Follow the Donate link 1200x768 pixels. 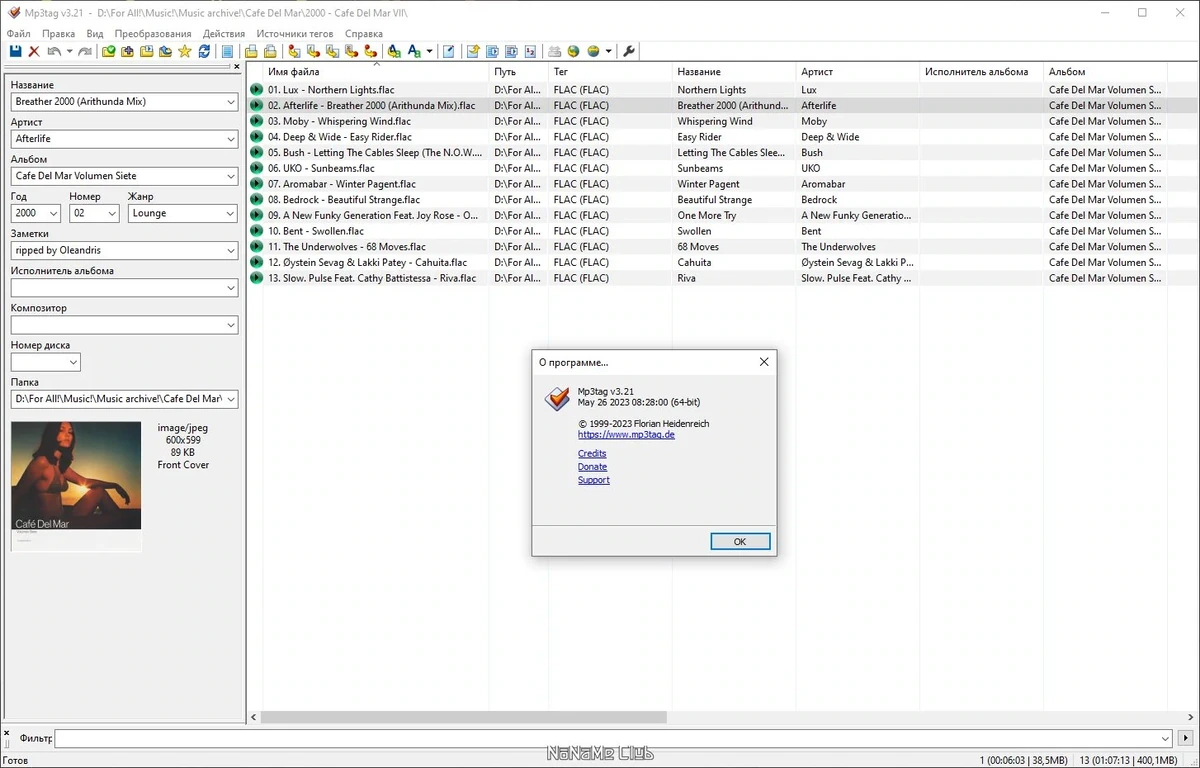tap(592, 467)
